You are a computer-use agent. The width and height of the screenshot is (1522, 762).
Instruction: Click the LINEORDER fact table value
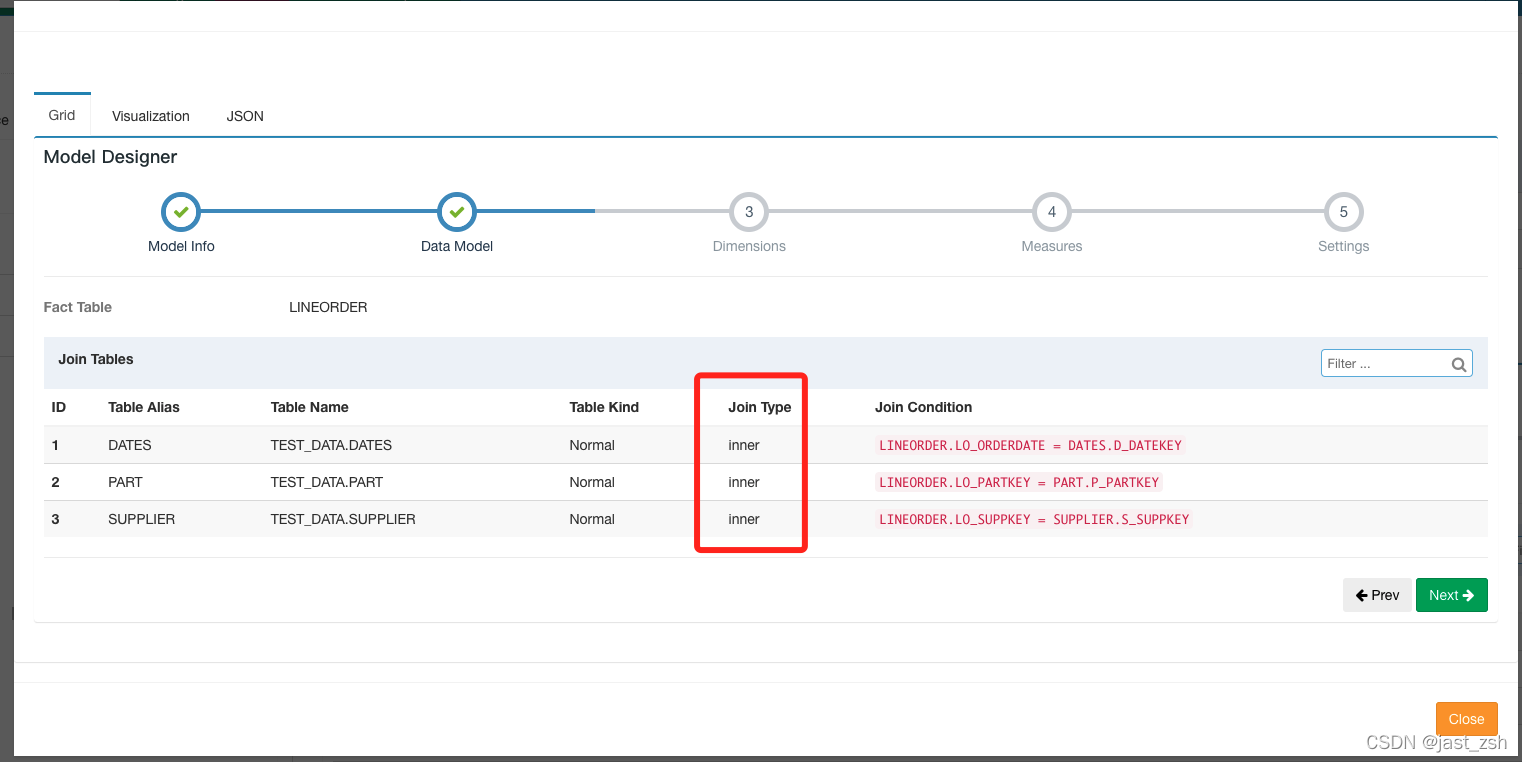click(328, 307)
